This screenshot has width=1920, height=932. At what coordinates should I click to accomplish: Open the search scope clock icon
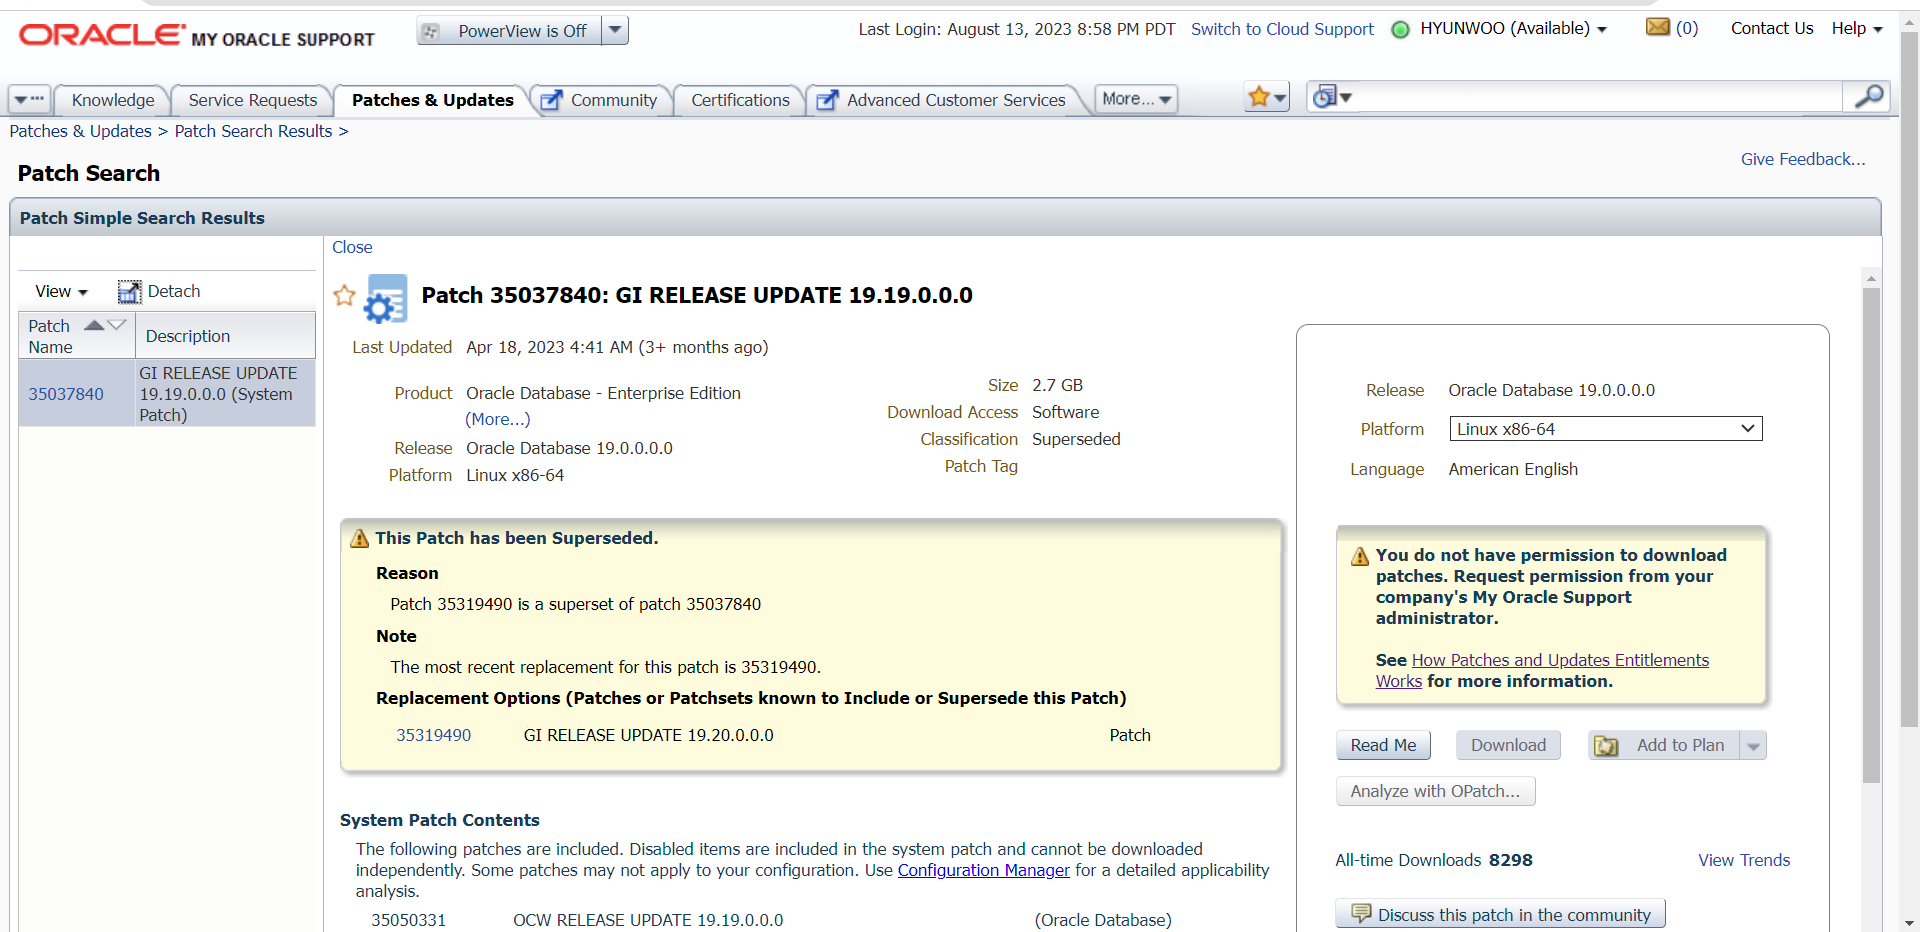[1325, 97]
